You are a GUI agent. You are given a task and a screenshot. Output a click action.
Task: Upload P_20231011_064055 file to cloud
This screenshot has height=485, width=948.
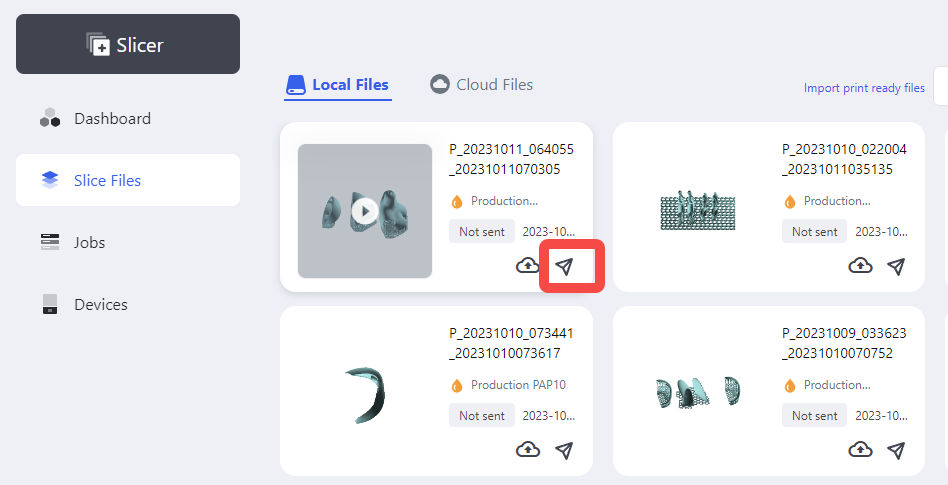[x=527, y=266]
